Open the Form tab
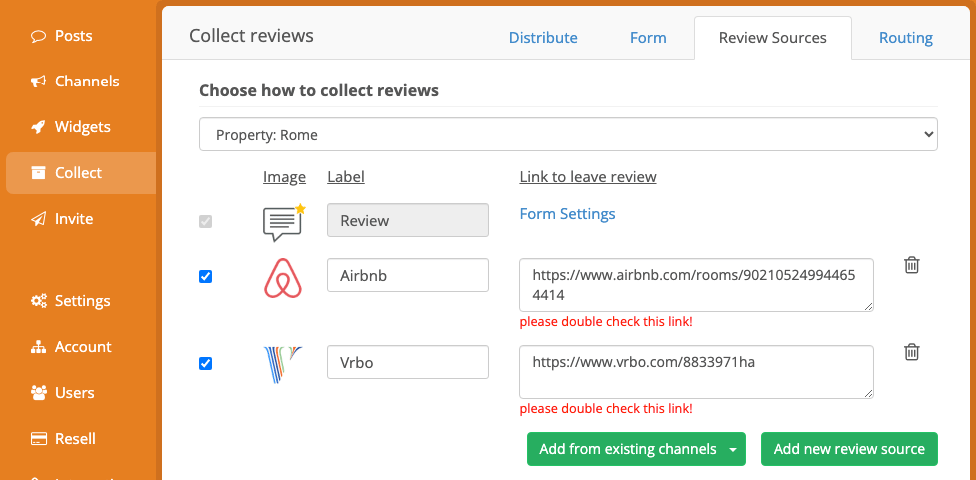 coord(648,38)
